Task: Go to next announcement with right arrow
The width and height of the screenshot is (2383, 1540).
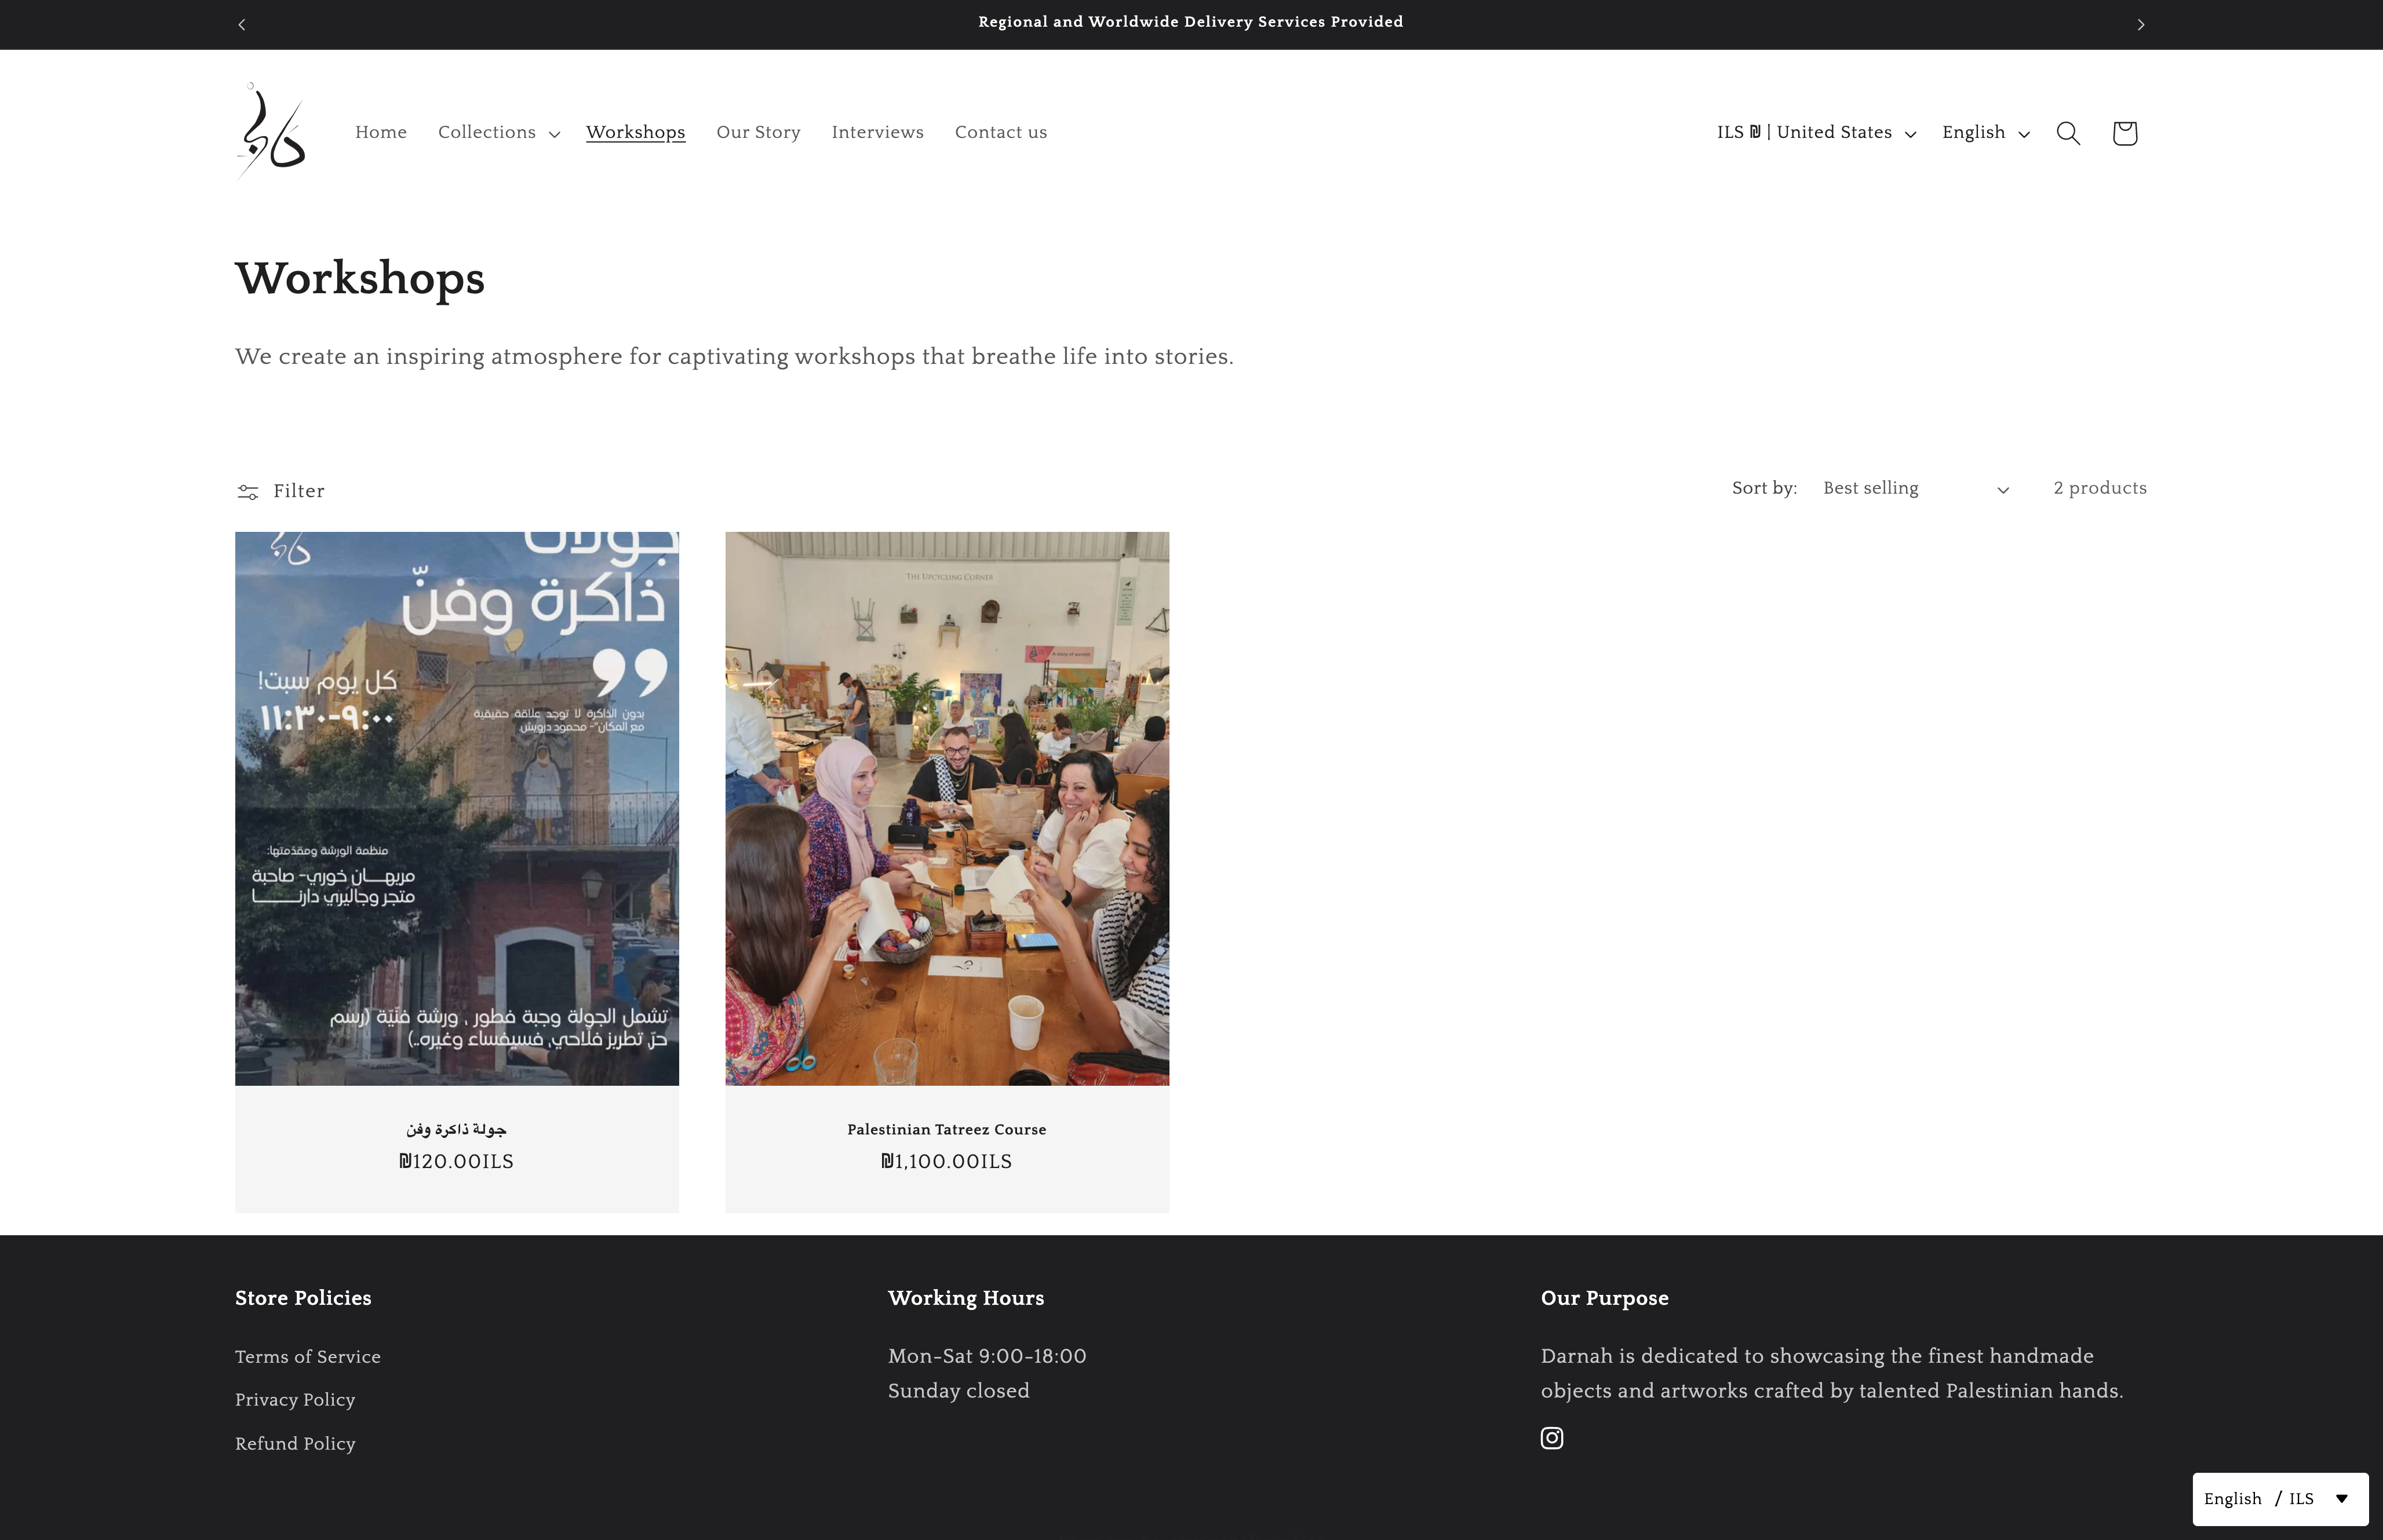Action: coord(2140,24)
